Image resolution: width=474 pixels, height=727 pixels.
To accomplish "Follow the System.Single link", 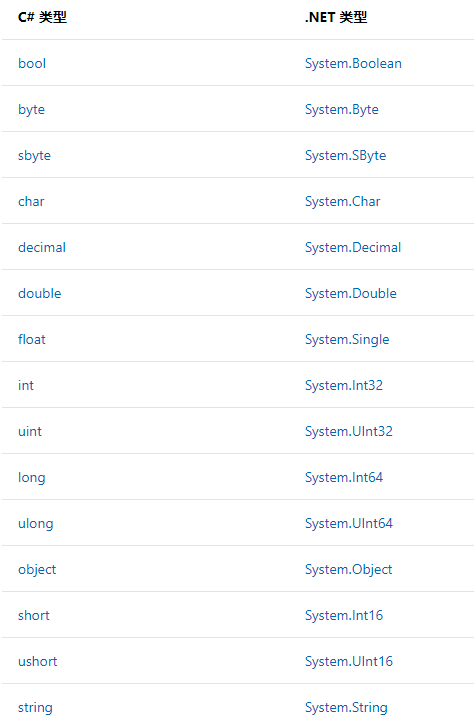I will pyautogui.click(x=347, y=340).
